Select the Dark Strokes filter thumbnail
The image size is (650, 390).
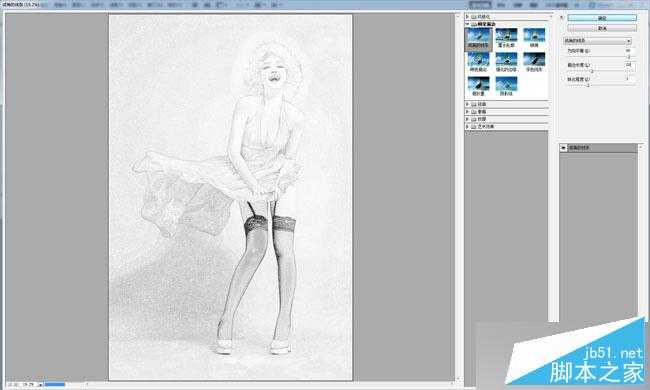point(534,62)
